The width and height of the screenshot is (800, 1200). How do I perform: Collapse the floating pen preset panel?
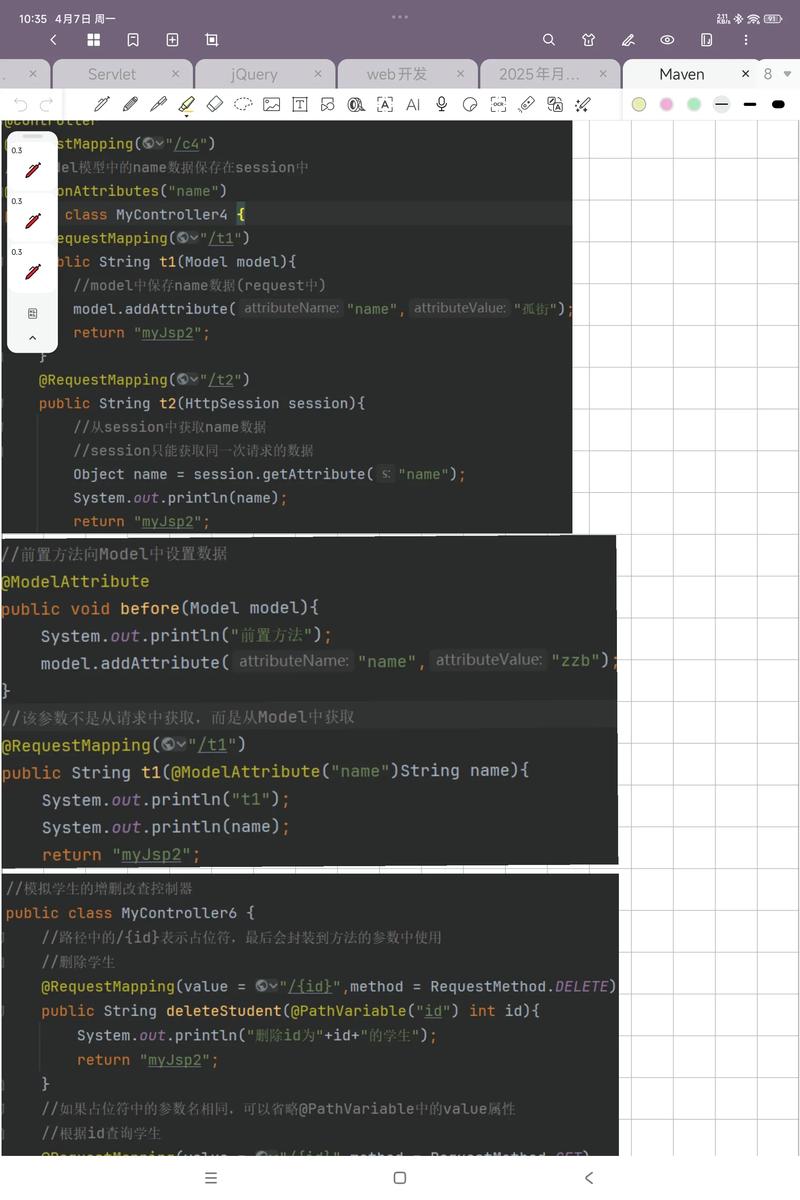point(32,338)
